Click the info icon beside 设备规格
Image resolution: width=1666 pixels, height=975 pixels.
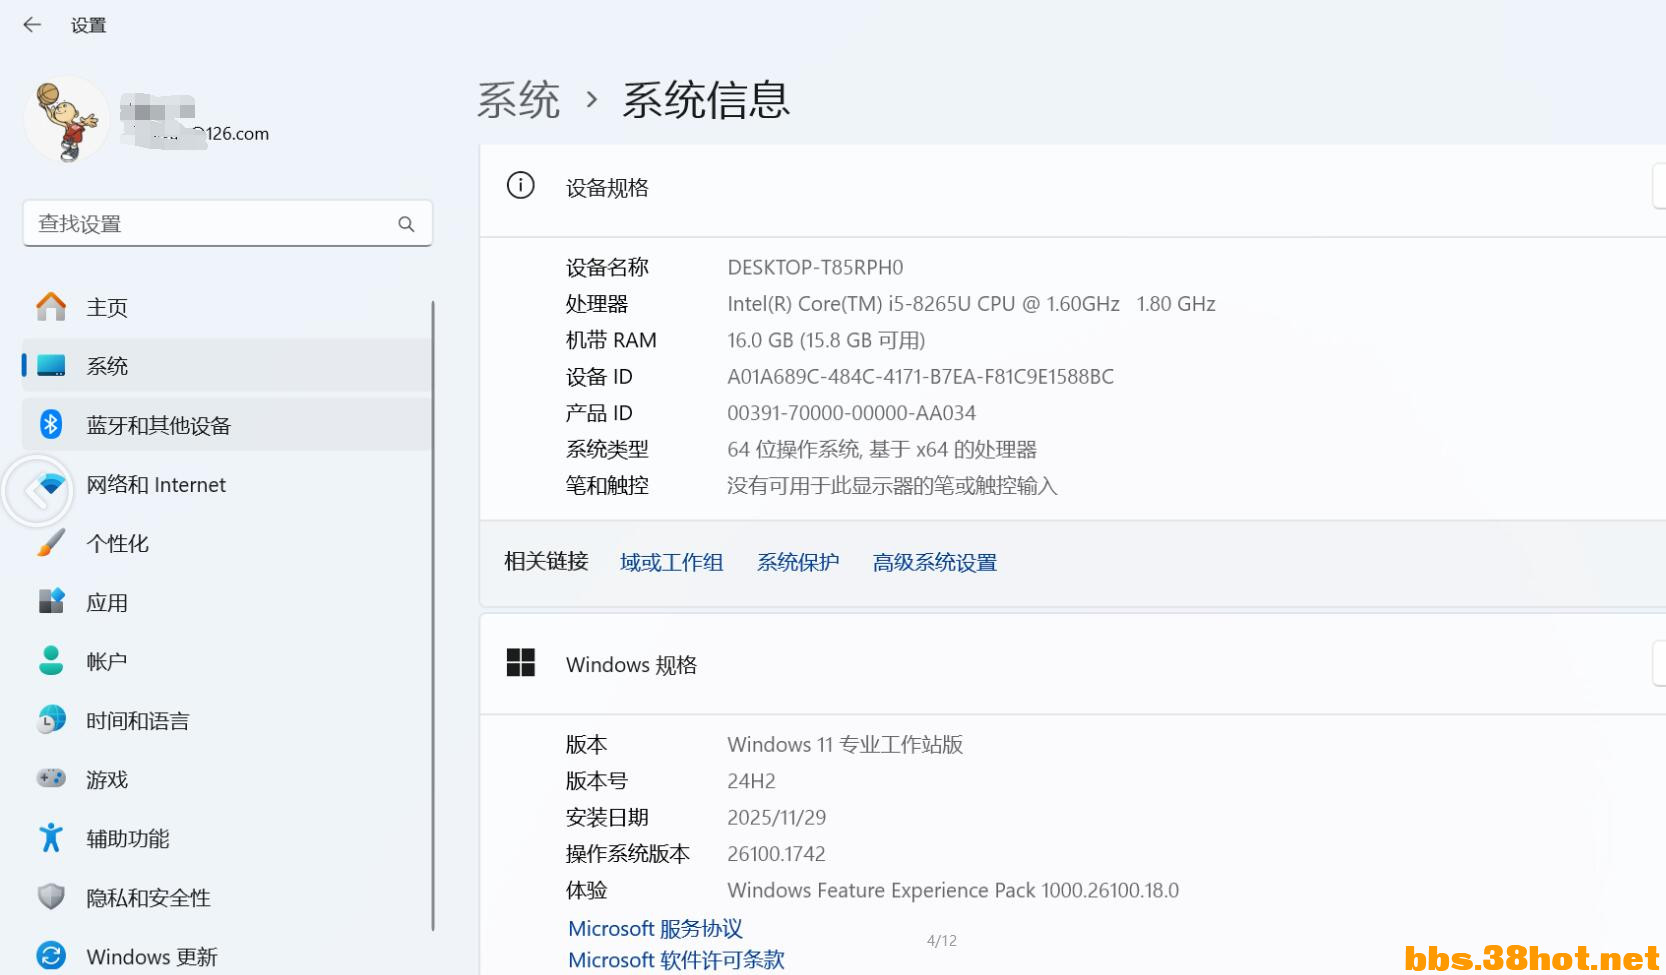coord(521,186)
